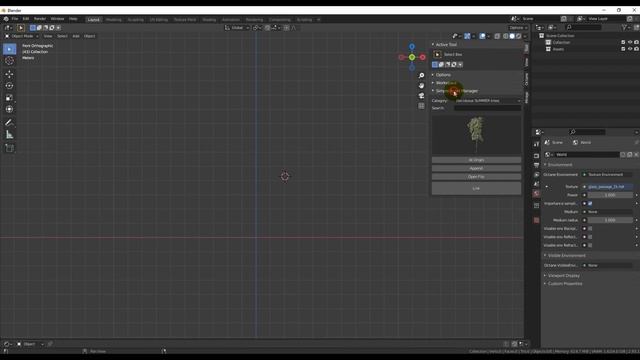The image size is (640, 360).
Task: Open the Category dropdown in asset manager
Action: [x=488, y=100]
